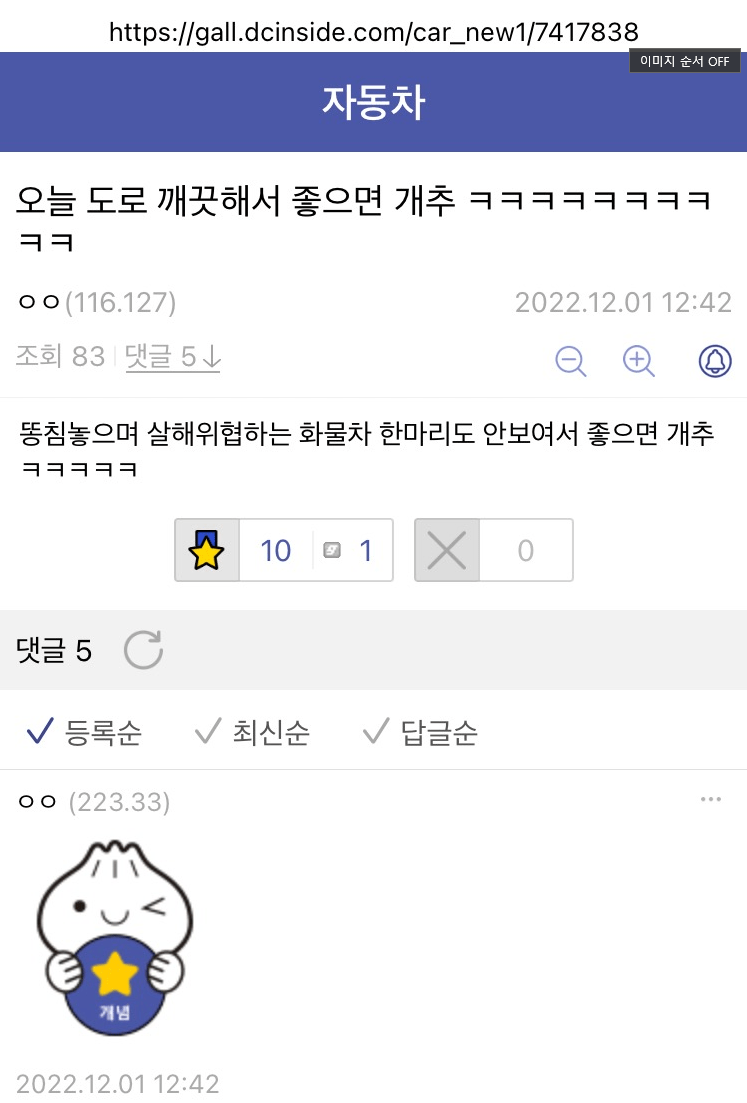Click the downvote count 0
The height and width of the screenshot is (1103, 747).
525,551
